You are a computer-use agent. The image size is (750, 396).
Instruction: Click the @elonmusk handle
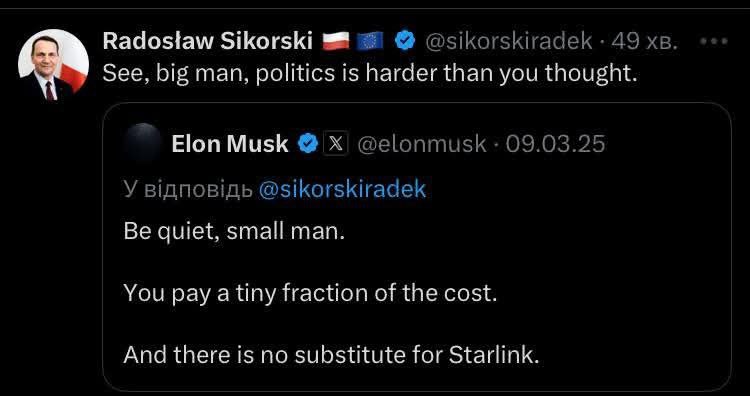point(422,144)
